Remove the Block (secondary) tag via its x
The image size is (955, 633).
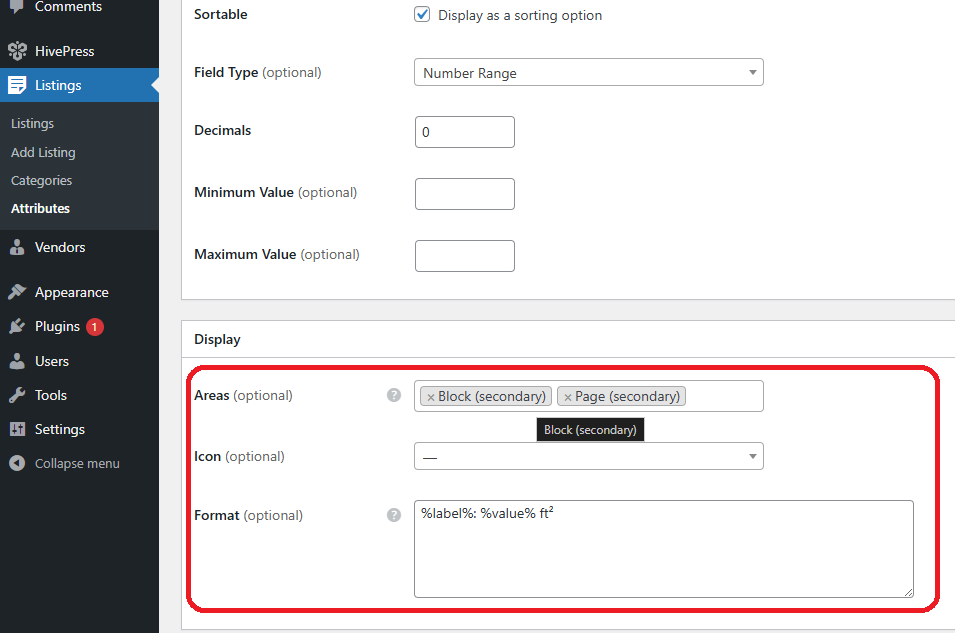(431, 397)
